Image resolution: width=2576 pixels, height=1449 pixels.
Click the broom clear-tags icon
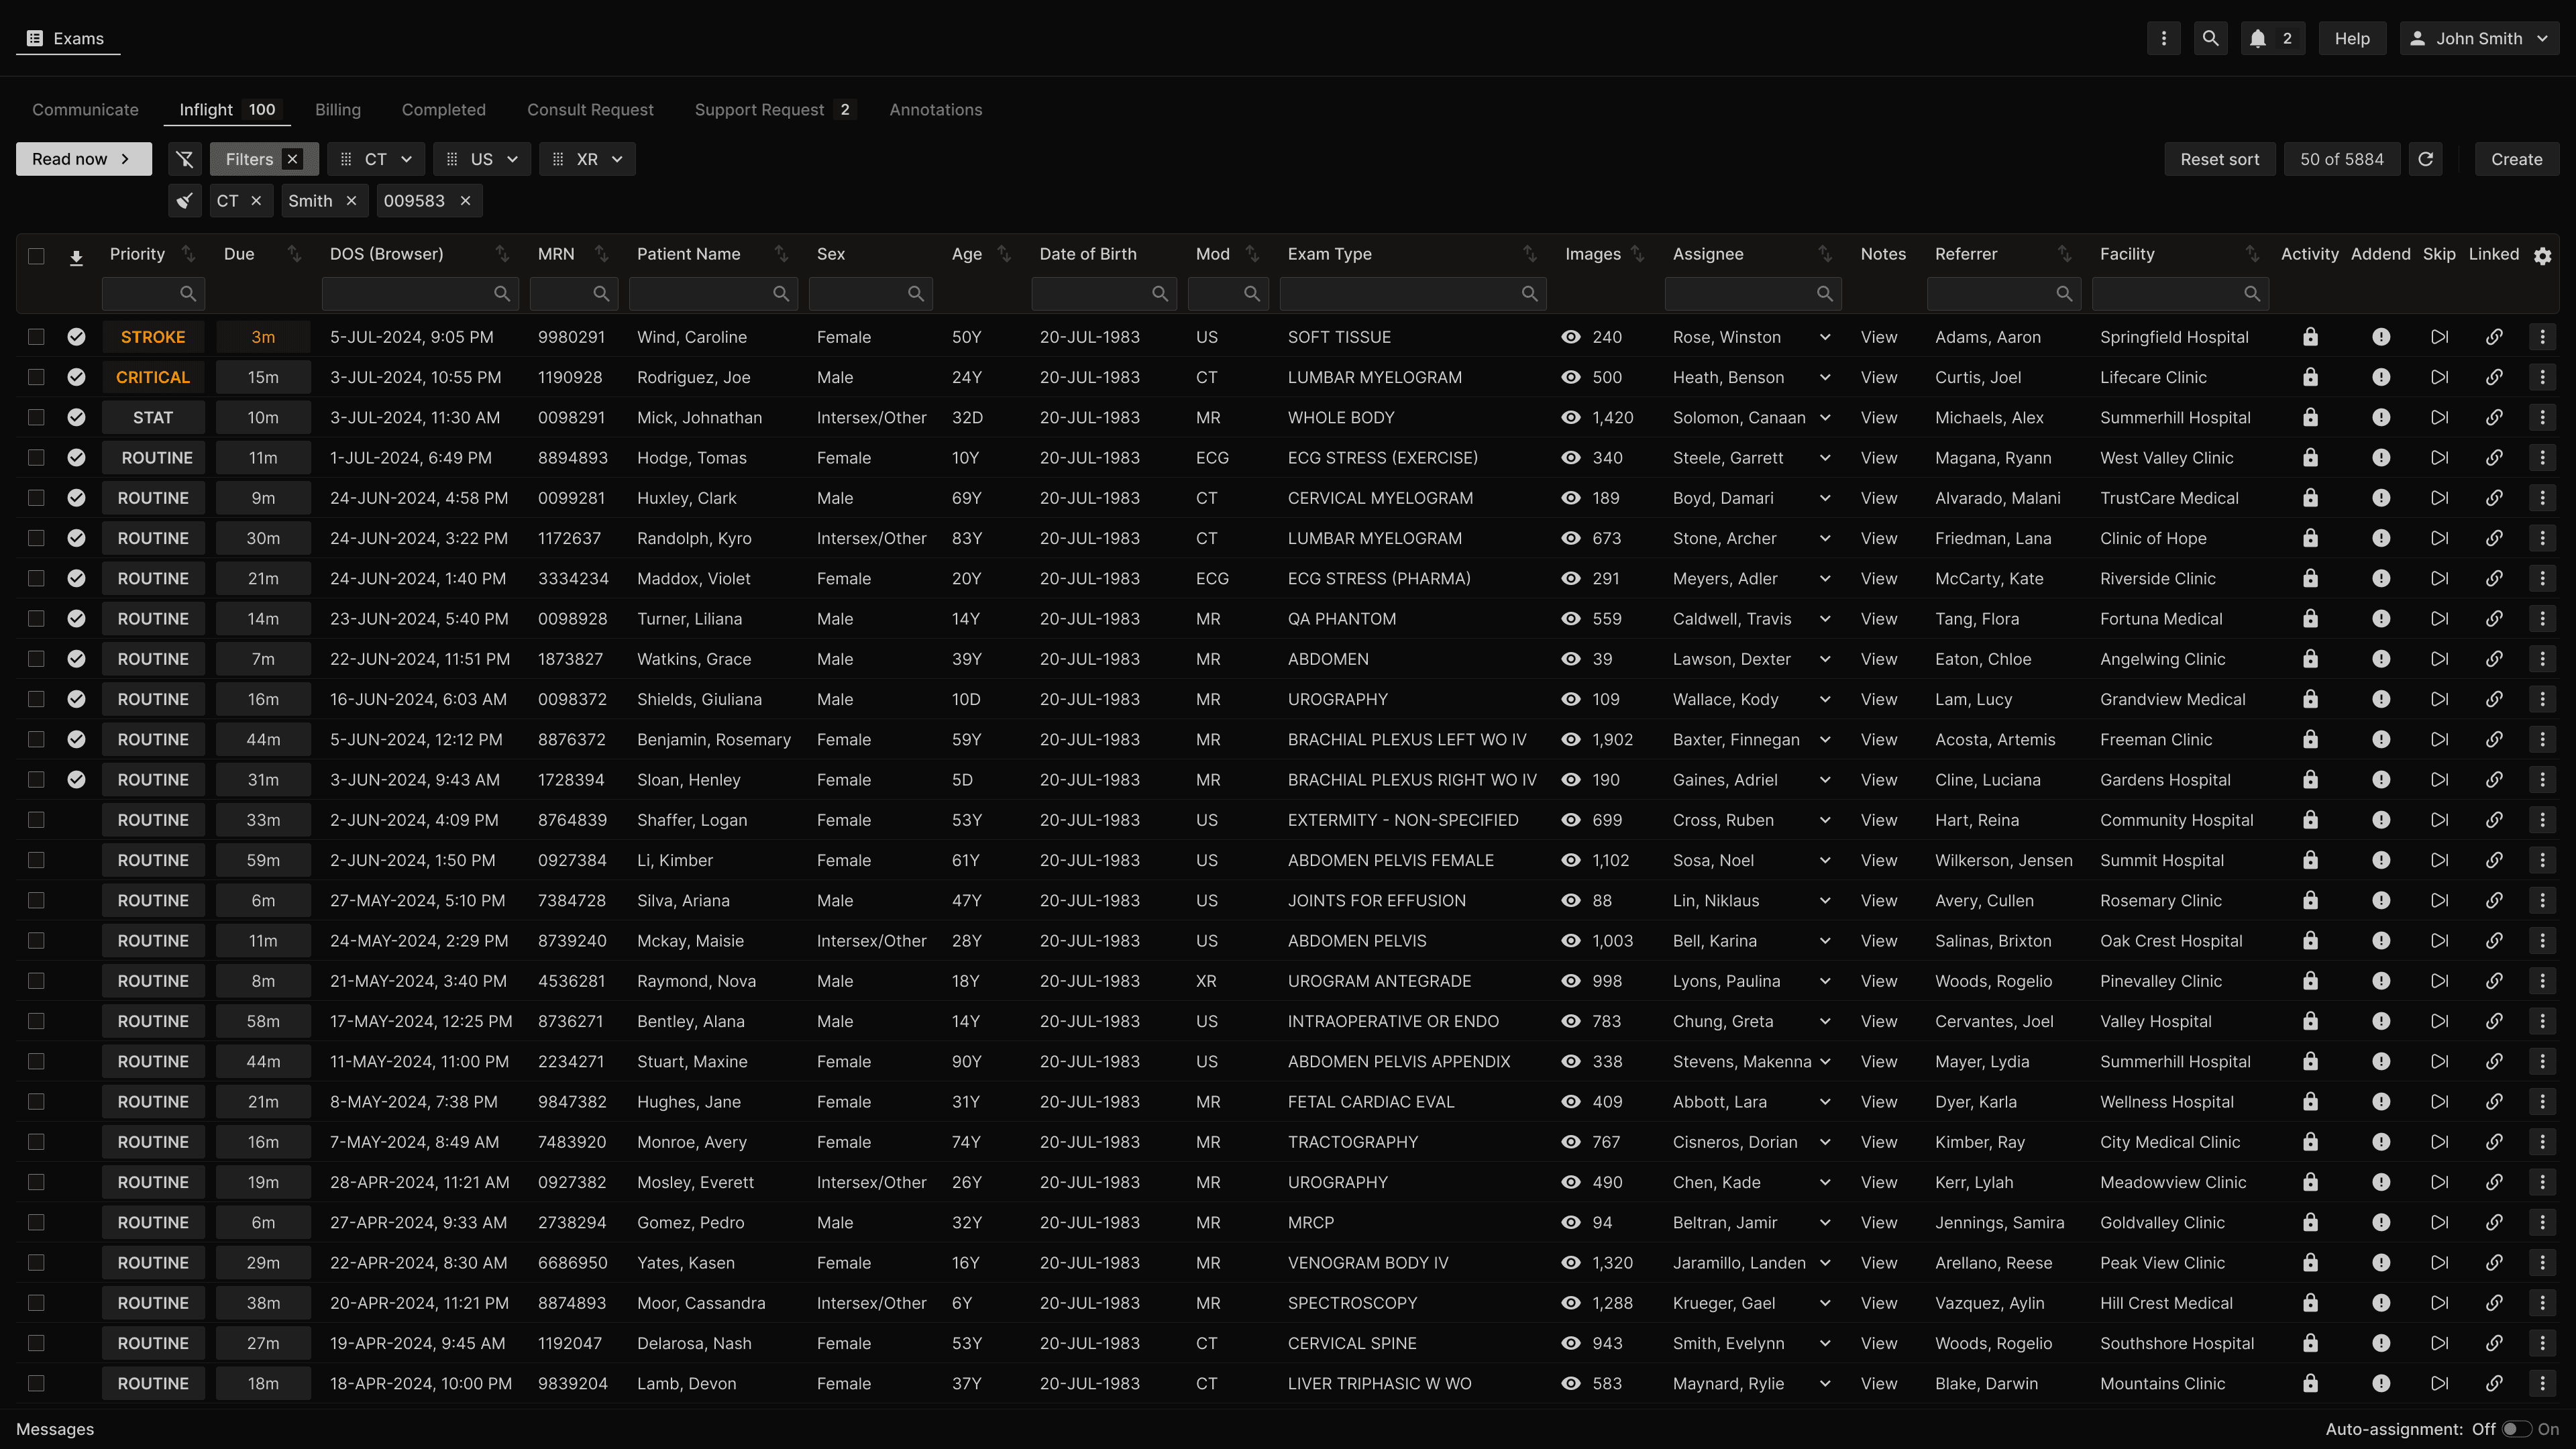[x=185, y=201]
